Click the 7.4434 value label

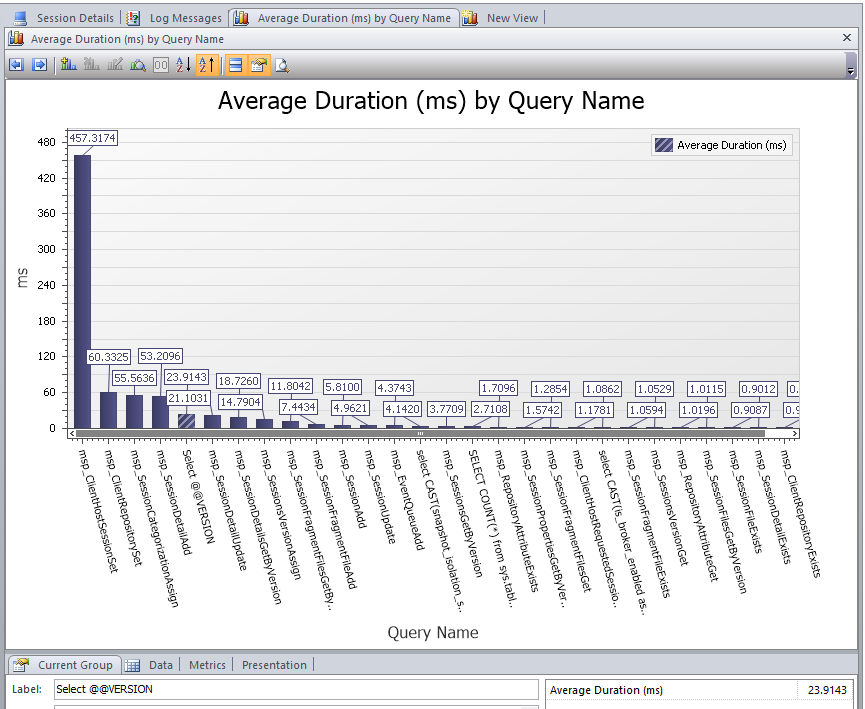[x=298, y=407]
